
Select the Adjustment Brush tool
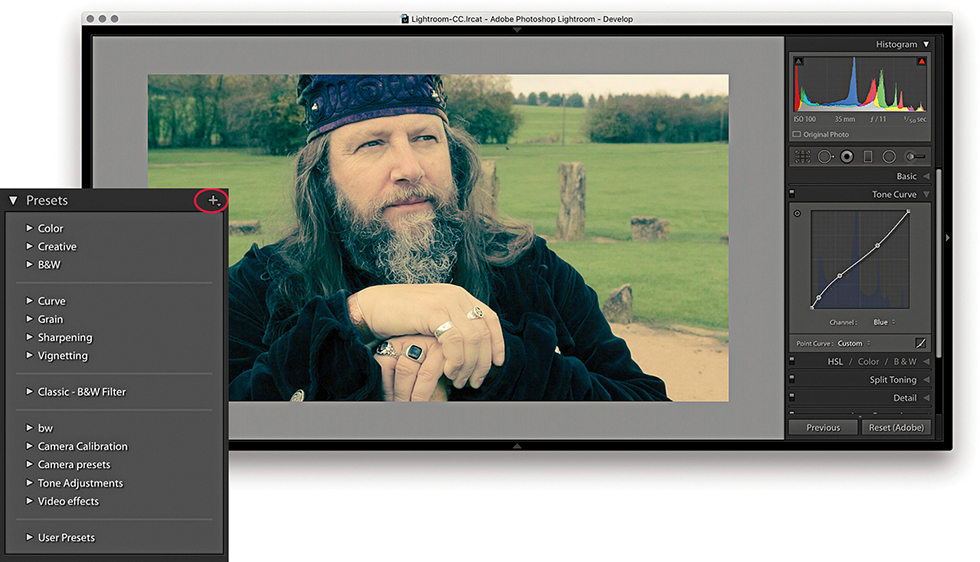click(x=915, y=157)
